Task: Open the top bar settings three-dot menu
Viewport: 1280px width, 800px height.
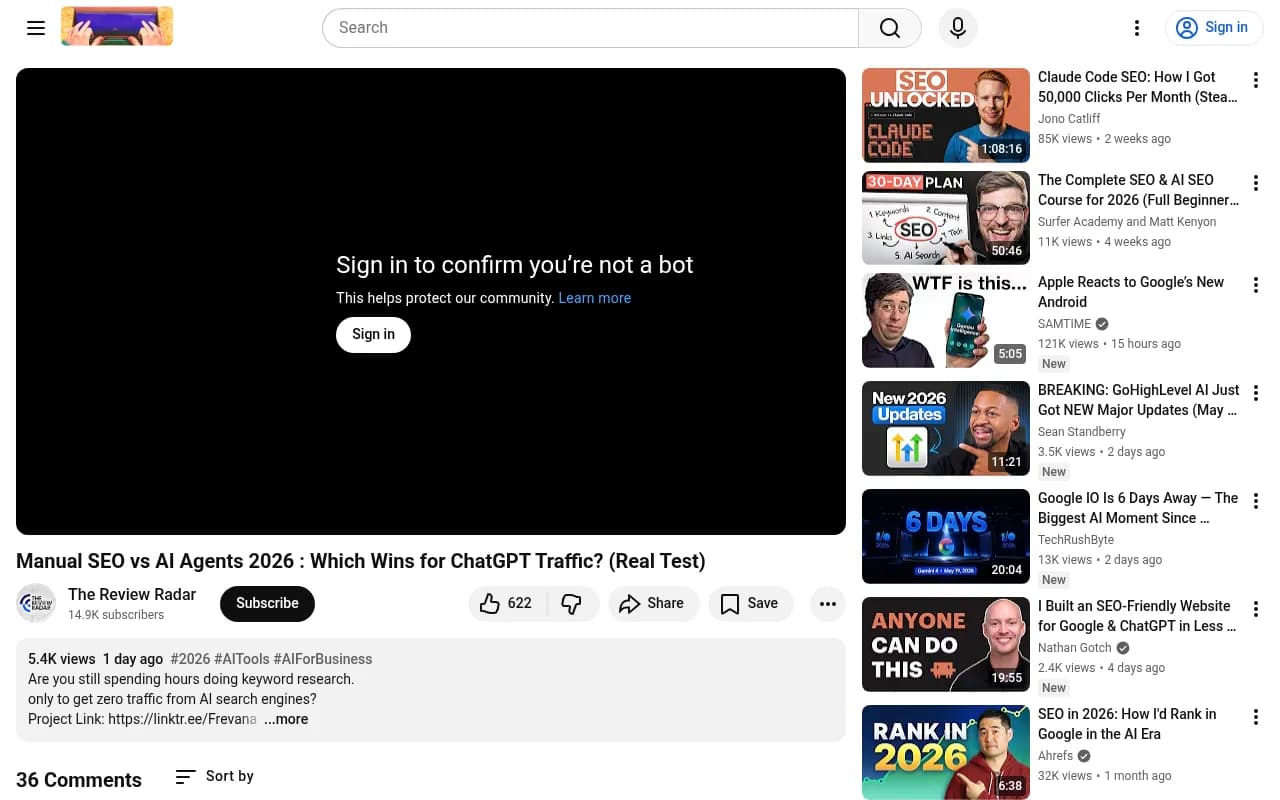Action: [1137, 28]
